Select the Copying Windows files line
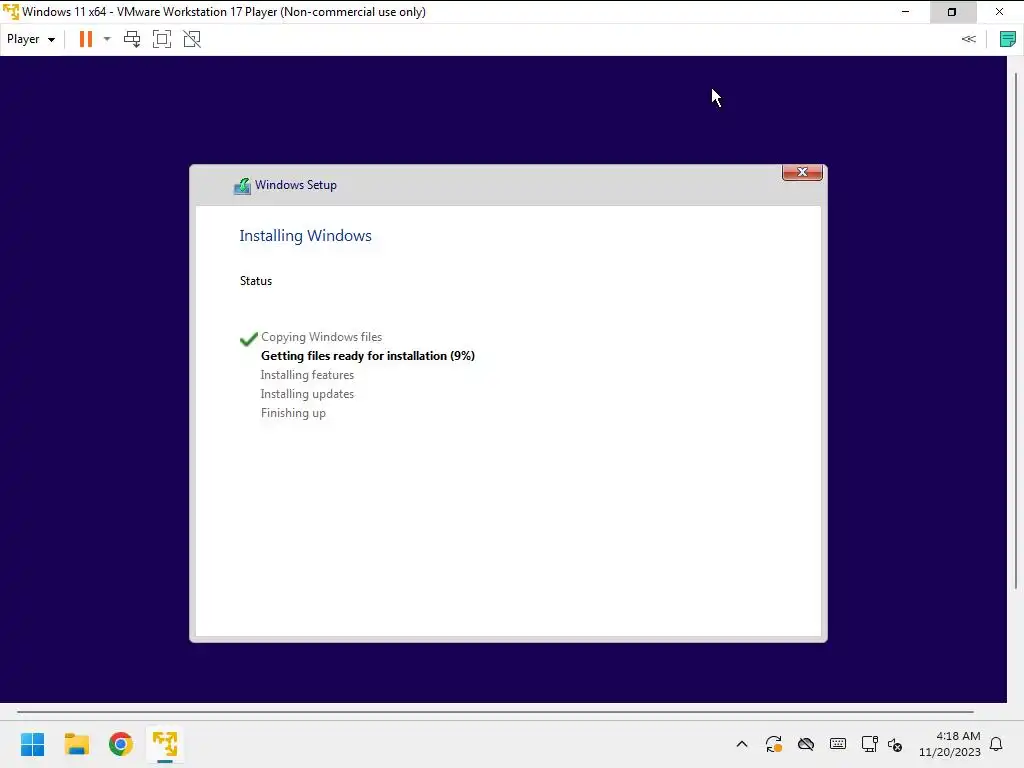Image resolution: width=1024 pixels, height=768 pixels. (x=321, y=337)
